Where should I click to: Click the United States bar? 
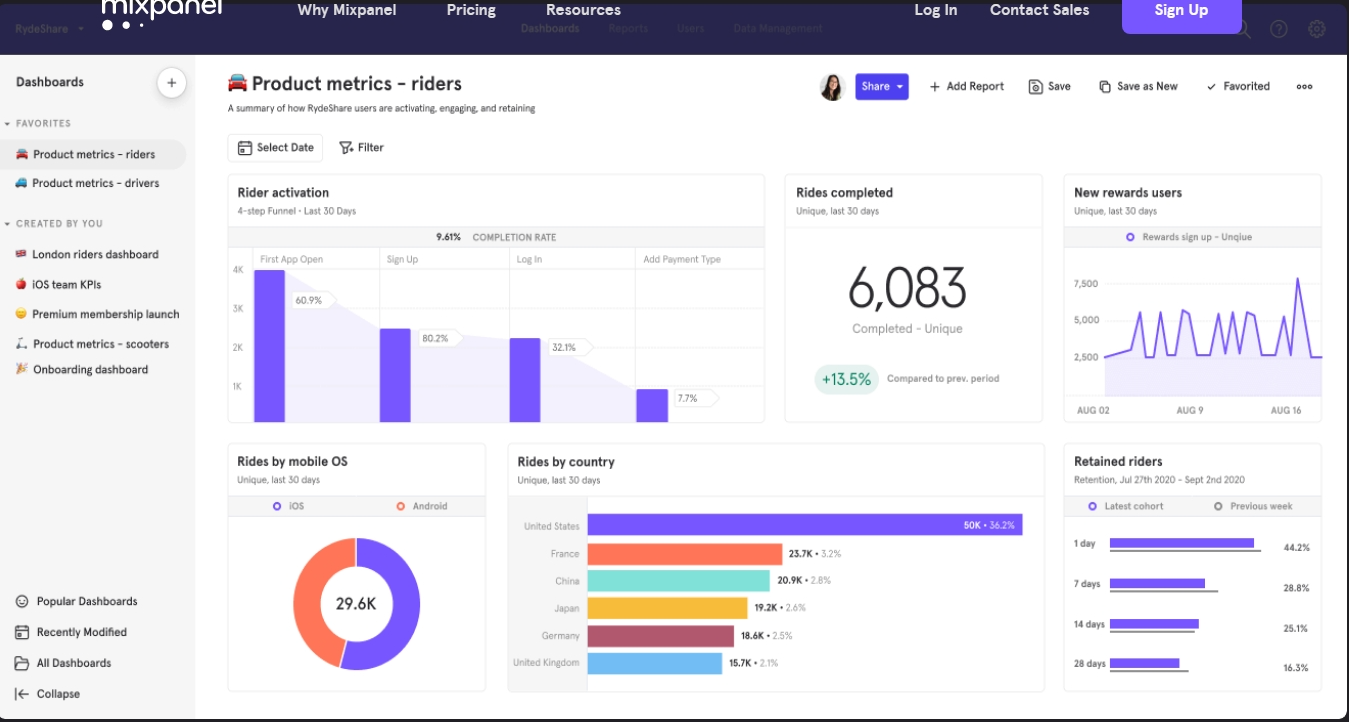tap(805, 525)
